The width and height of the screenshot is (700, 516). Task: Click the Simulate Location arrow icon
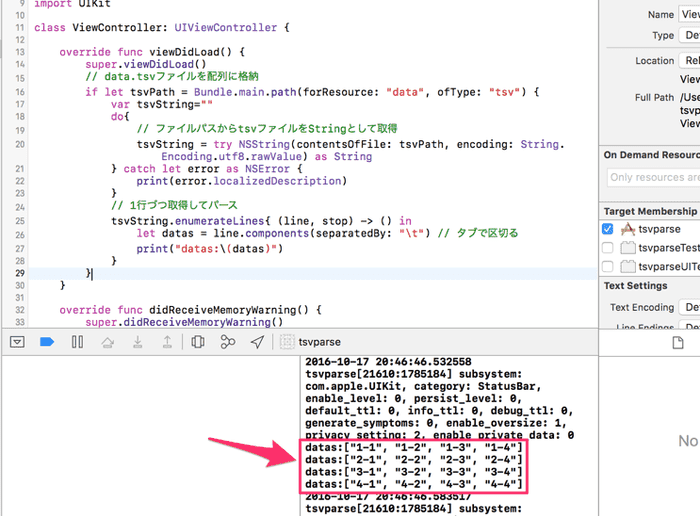click(x=258, y=342)
